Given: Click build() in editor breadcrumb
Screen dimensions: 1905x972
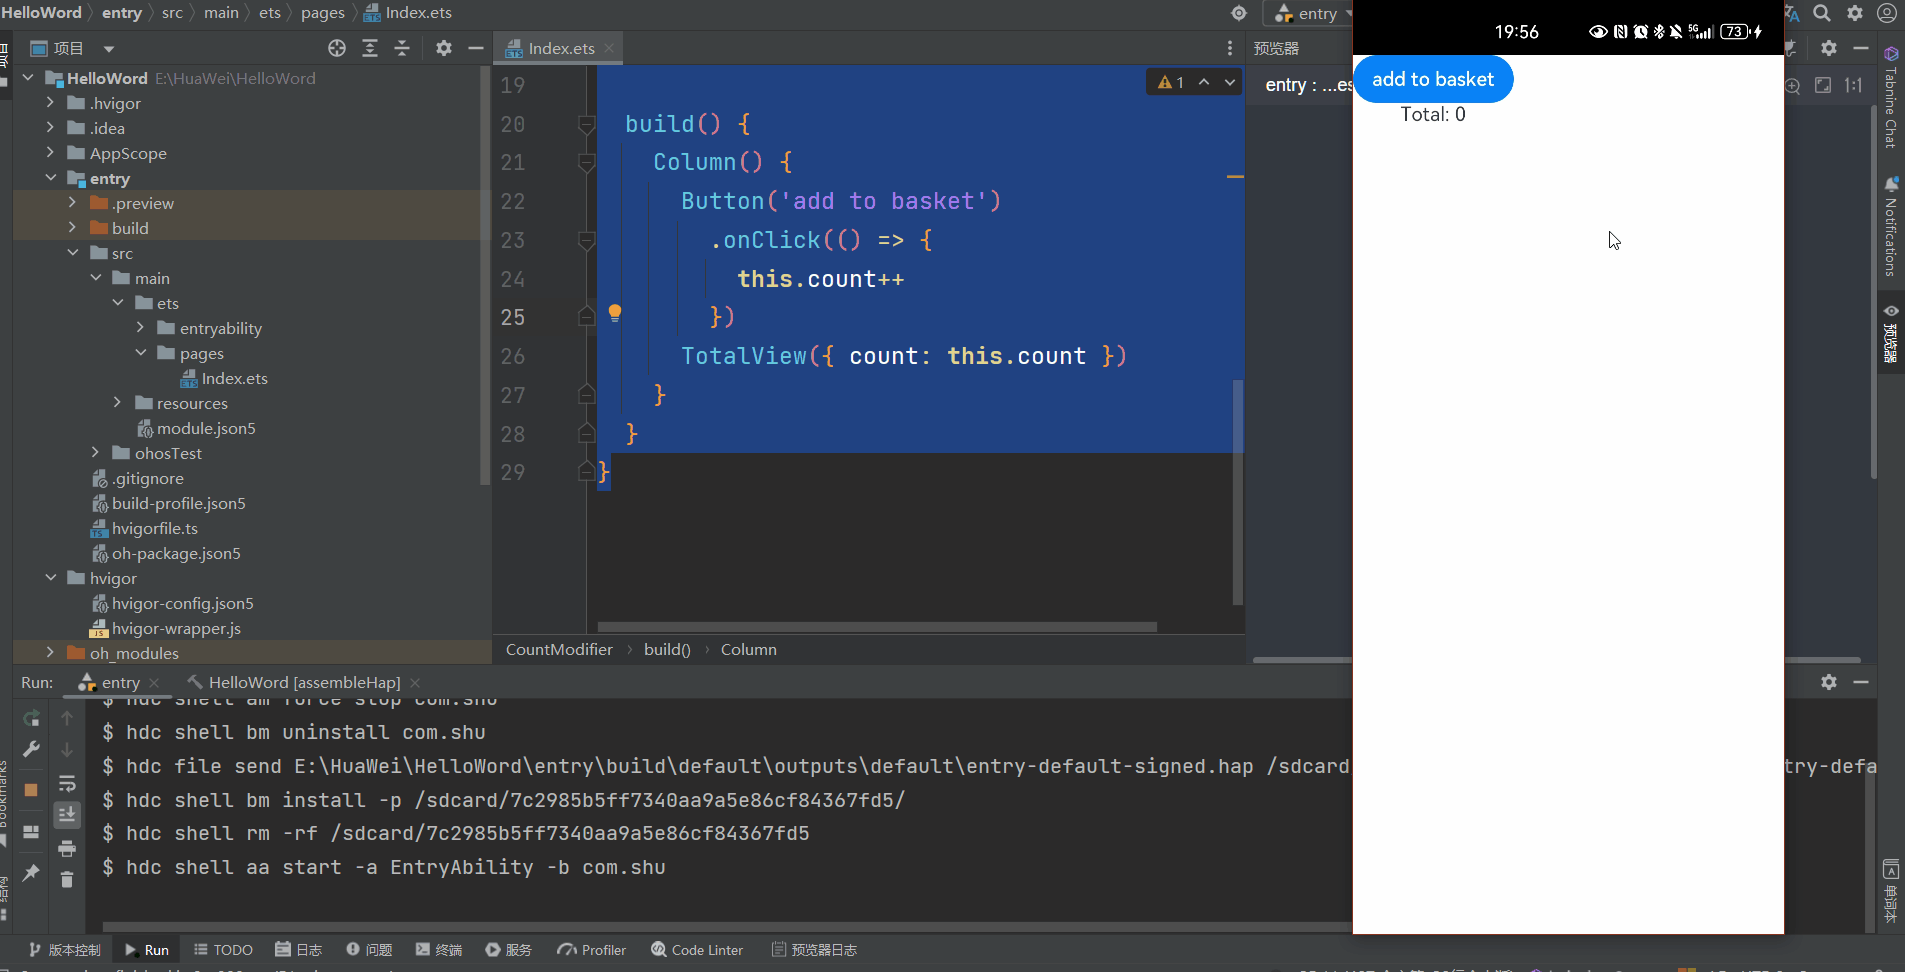Looking at the screenshot, I should [x=667, y=649].
